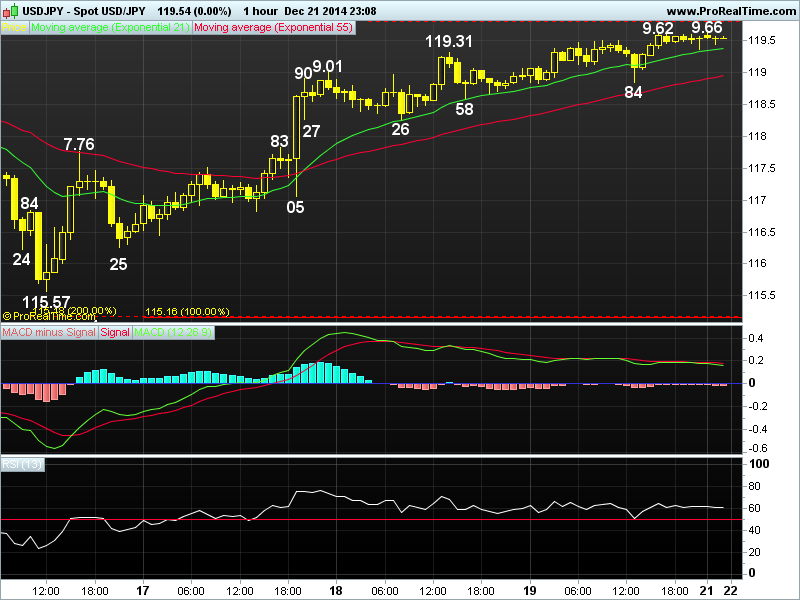Select the yellow Price legend label
This screenshot has width=800, height=600.
point(14,28)
